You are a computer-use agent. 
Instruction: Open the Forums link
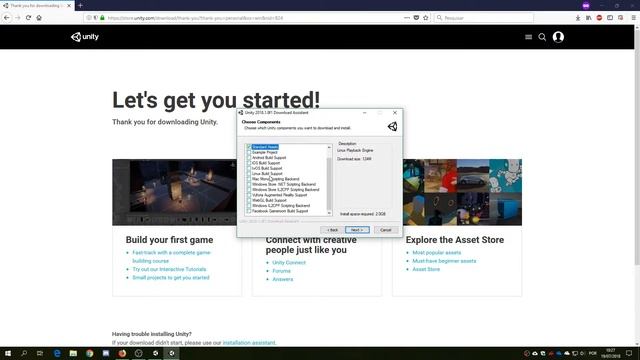tap(282, 271)
